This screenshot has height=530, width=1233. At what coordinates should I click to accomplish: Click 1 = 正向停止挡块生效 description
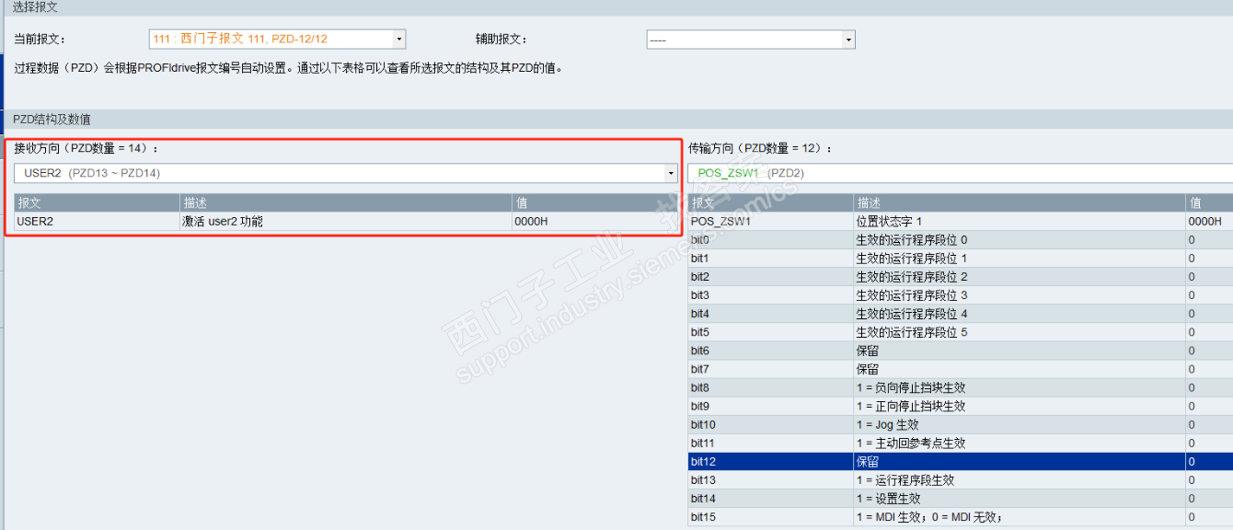pyautogui.click(x=910, y=406)
